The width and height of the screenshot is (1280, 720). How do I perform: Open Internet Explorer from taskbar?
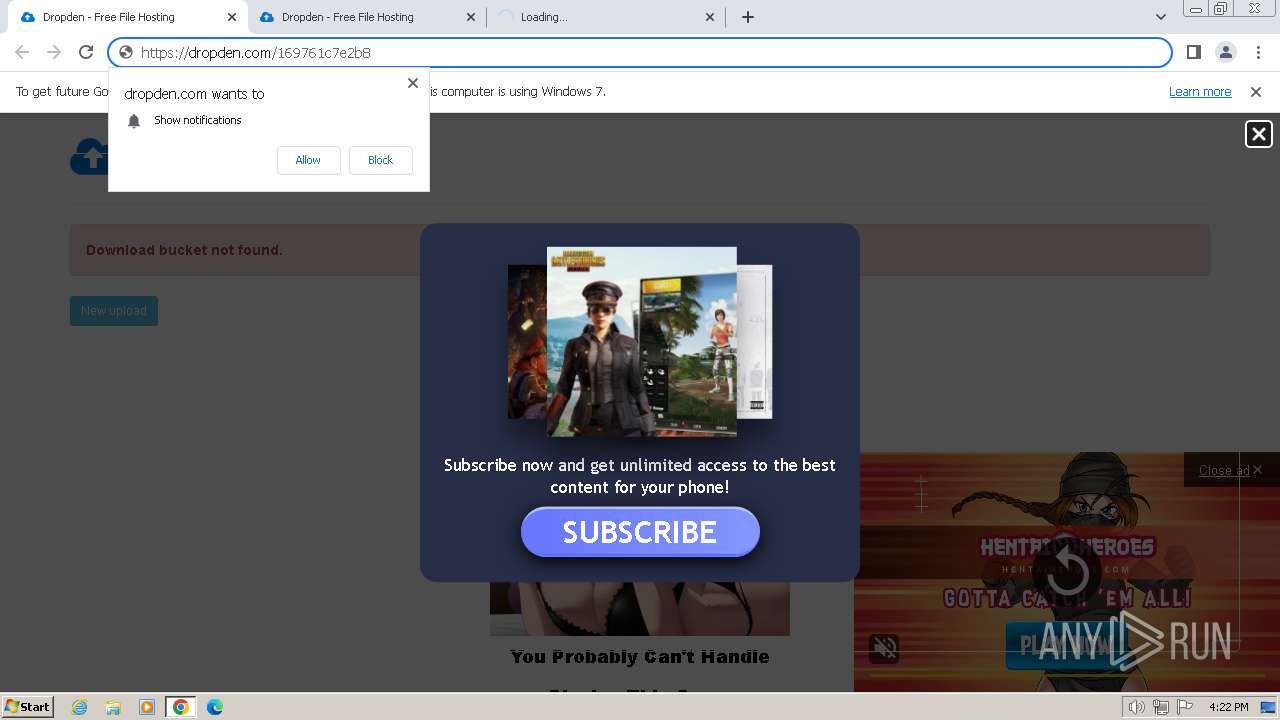tap(80, 707)
